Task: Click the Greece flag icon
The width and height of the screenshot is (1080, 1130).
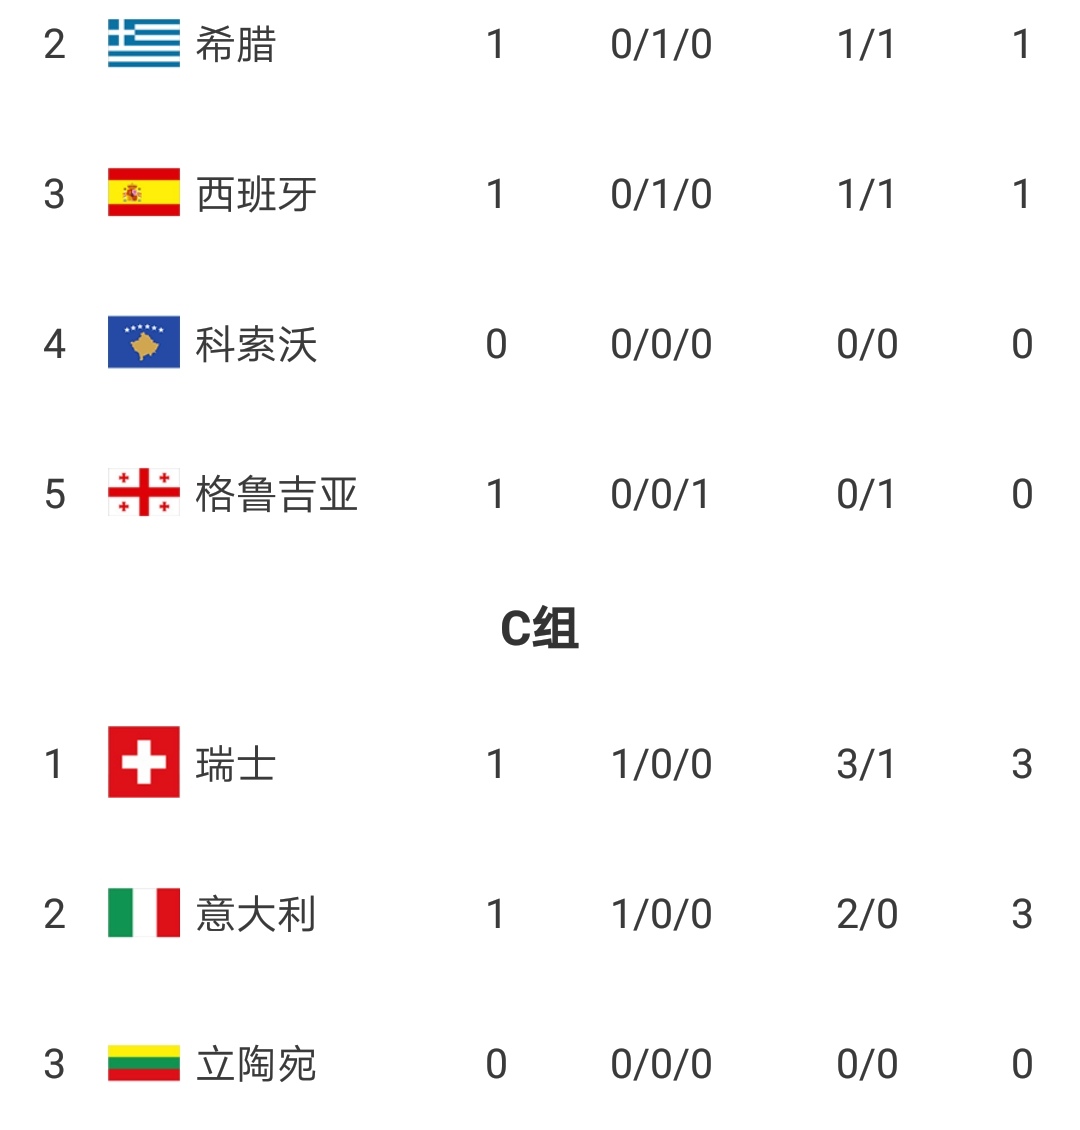Action: pyautogui.click(x=144, y=44)
